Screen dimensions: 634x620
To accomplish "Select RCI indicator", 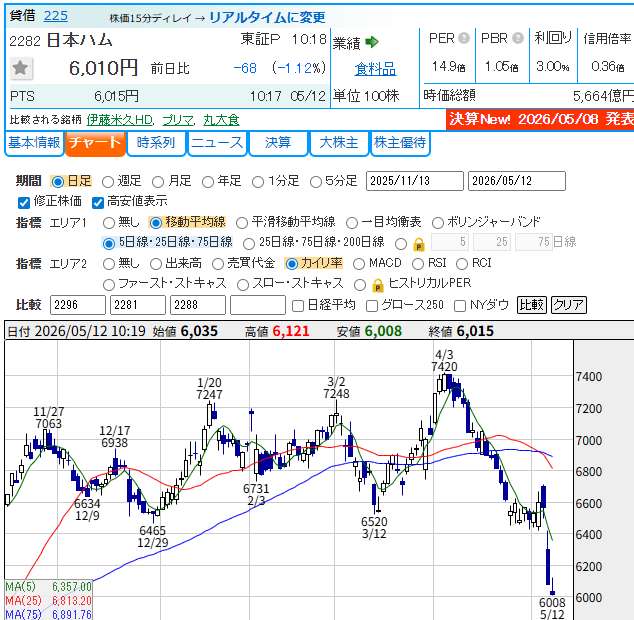I will pyautogui.click(x=462, y=264).
